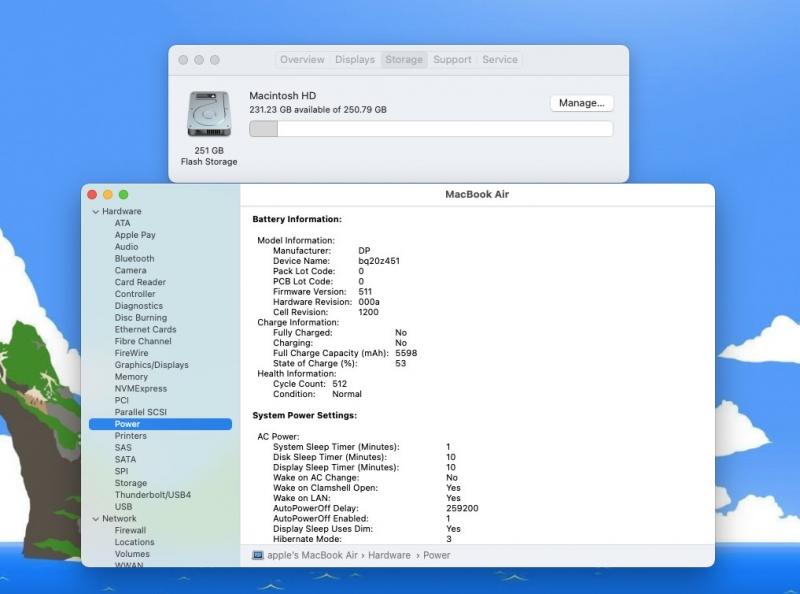Viewport: 800px width, 594px height.
Task: Open the Service tab
Action: pos(499,59)
